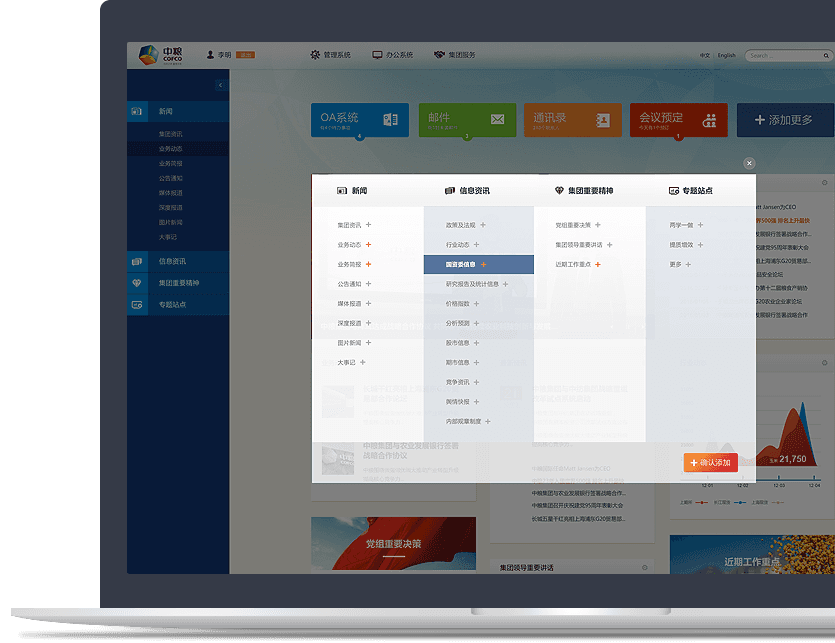The image size is (835, 643).
Task: Click the 专题站点 icon in the left sidebar
Action: click(137, 304)
